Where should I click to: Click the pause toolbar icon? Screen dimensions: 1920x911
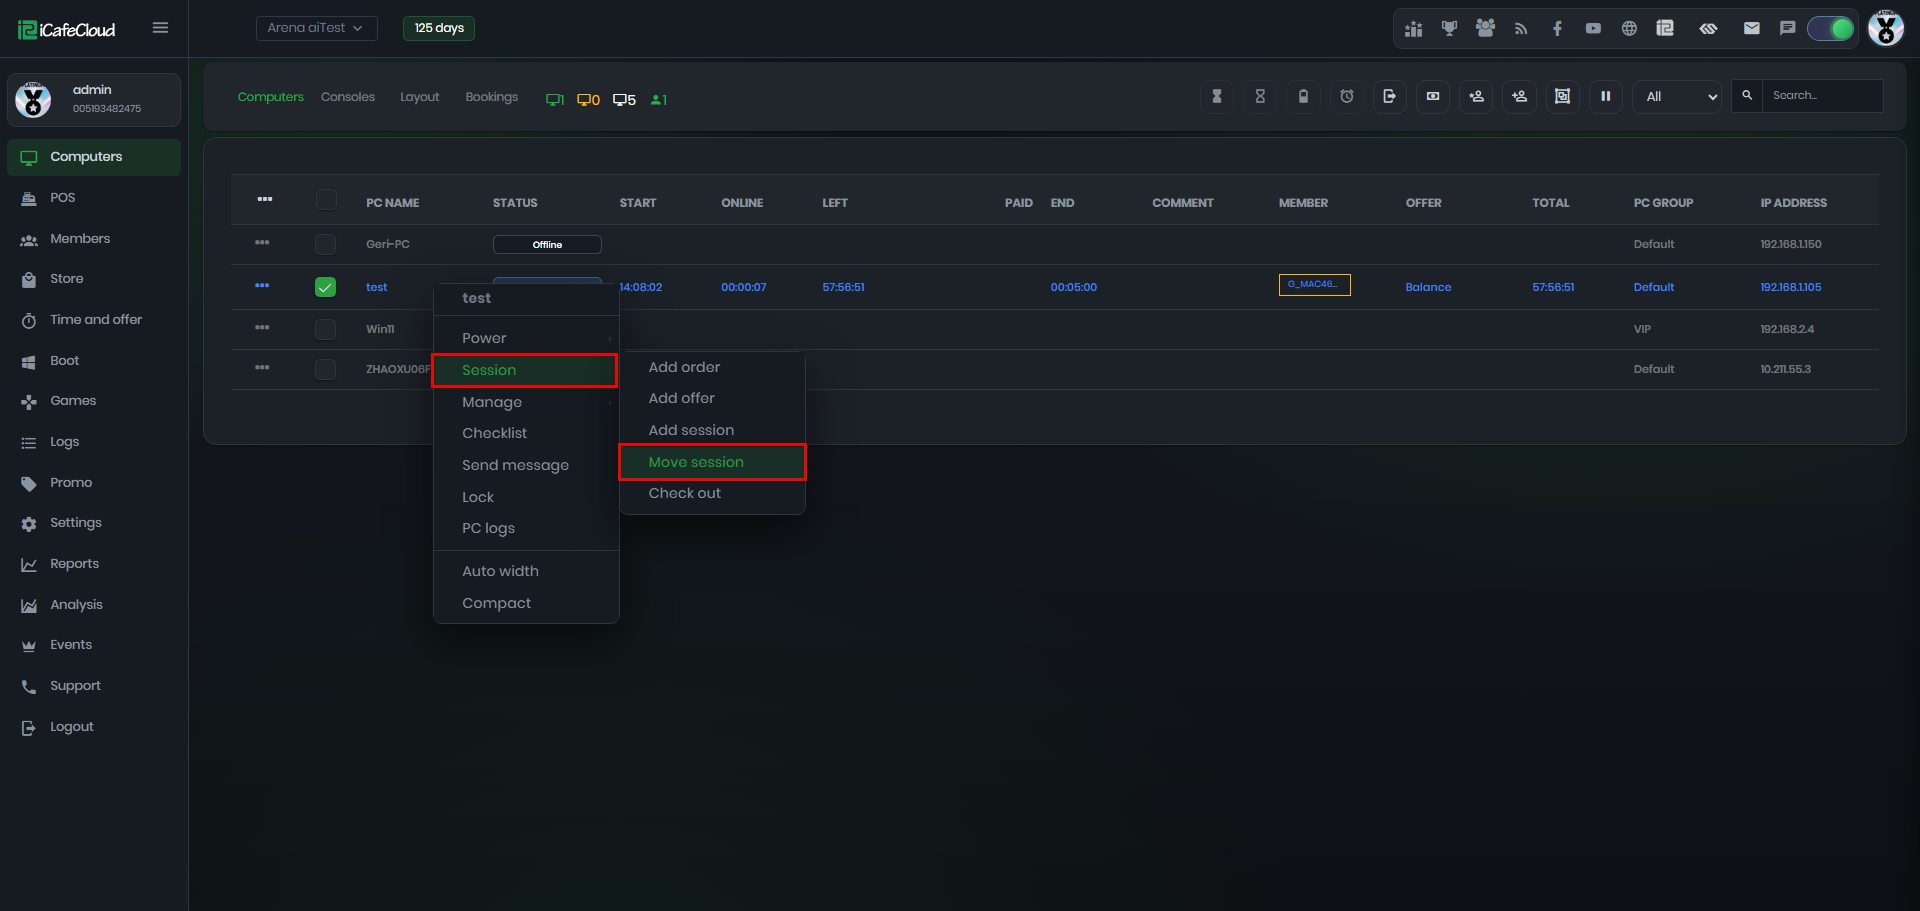tap(1606, 97)
